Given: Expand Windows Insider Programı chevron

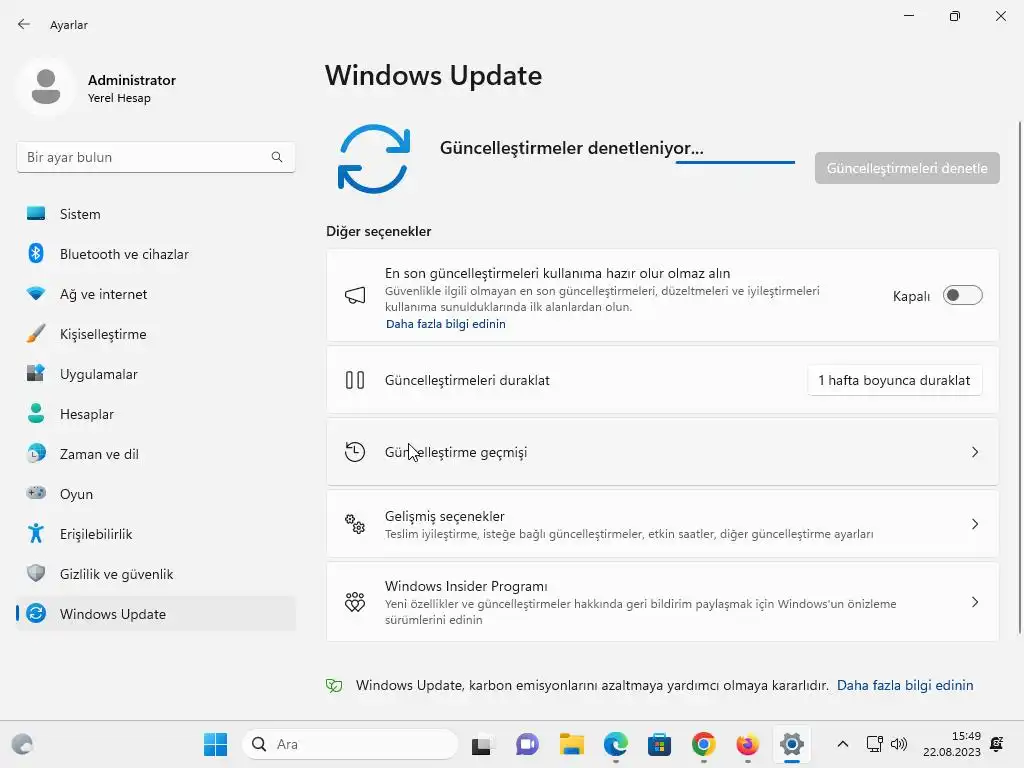Looking at the screenshot, I should click(x=974, y=601).
